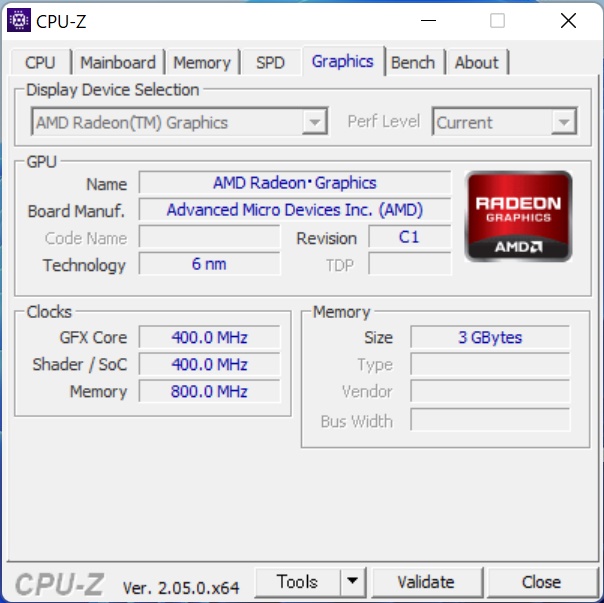Click the GPU Name field

(295, 183)
